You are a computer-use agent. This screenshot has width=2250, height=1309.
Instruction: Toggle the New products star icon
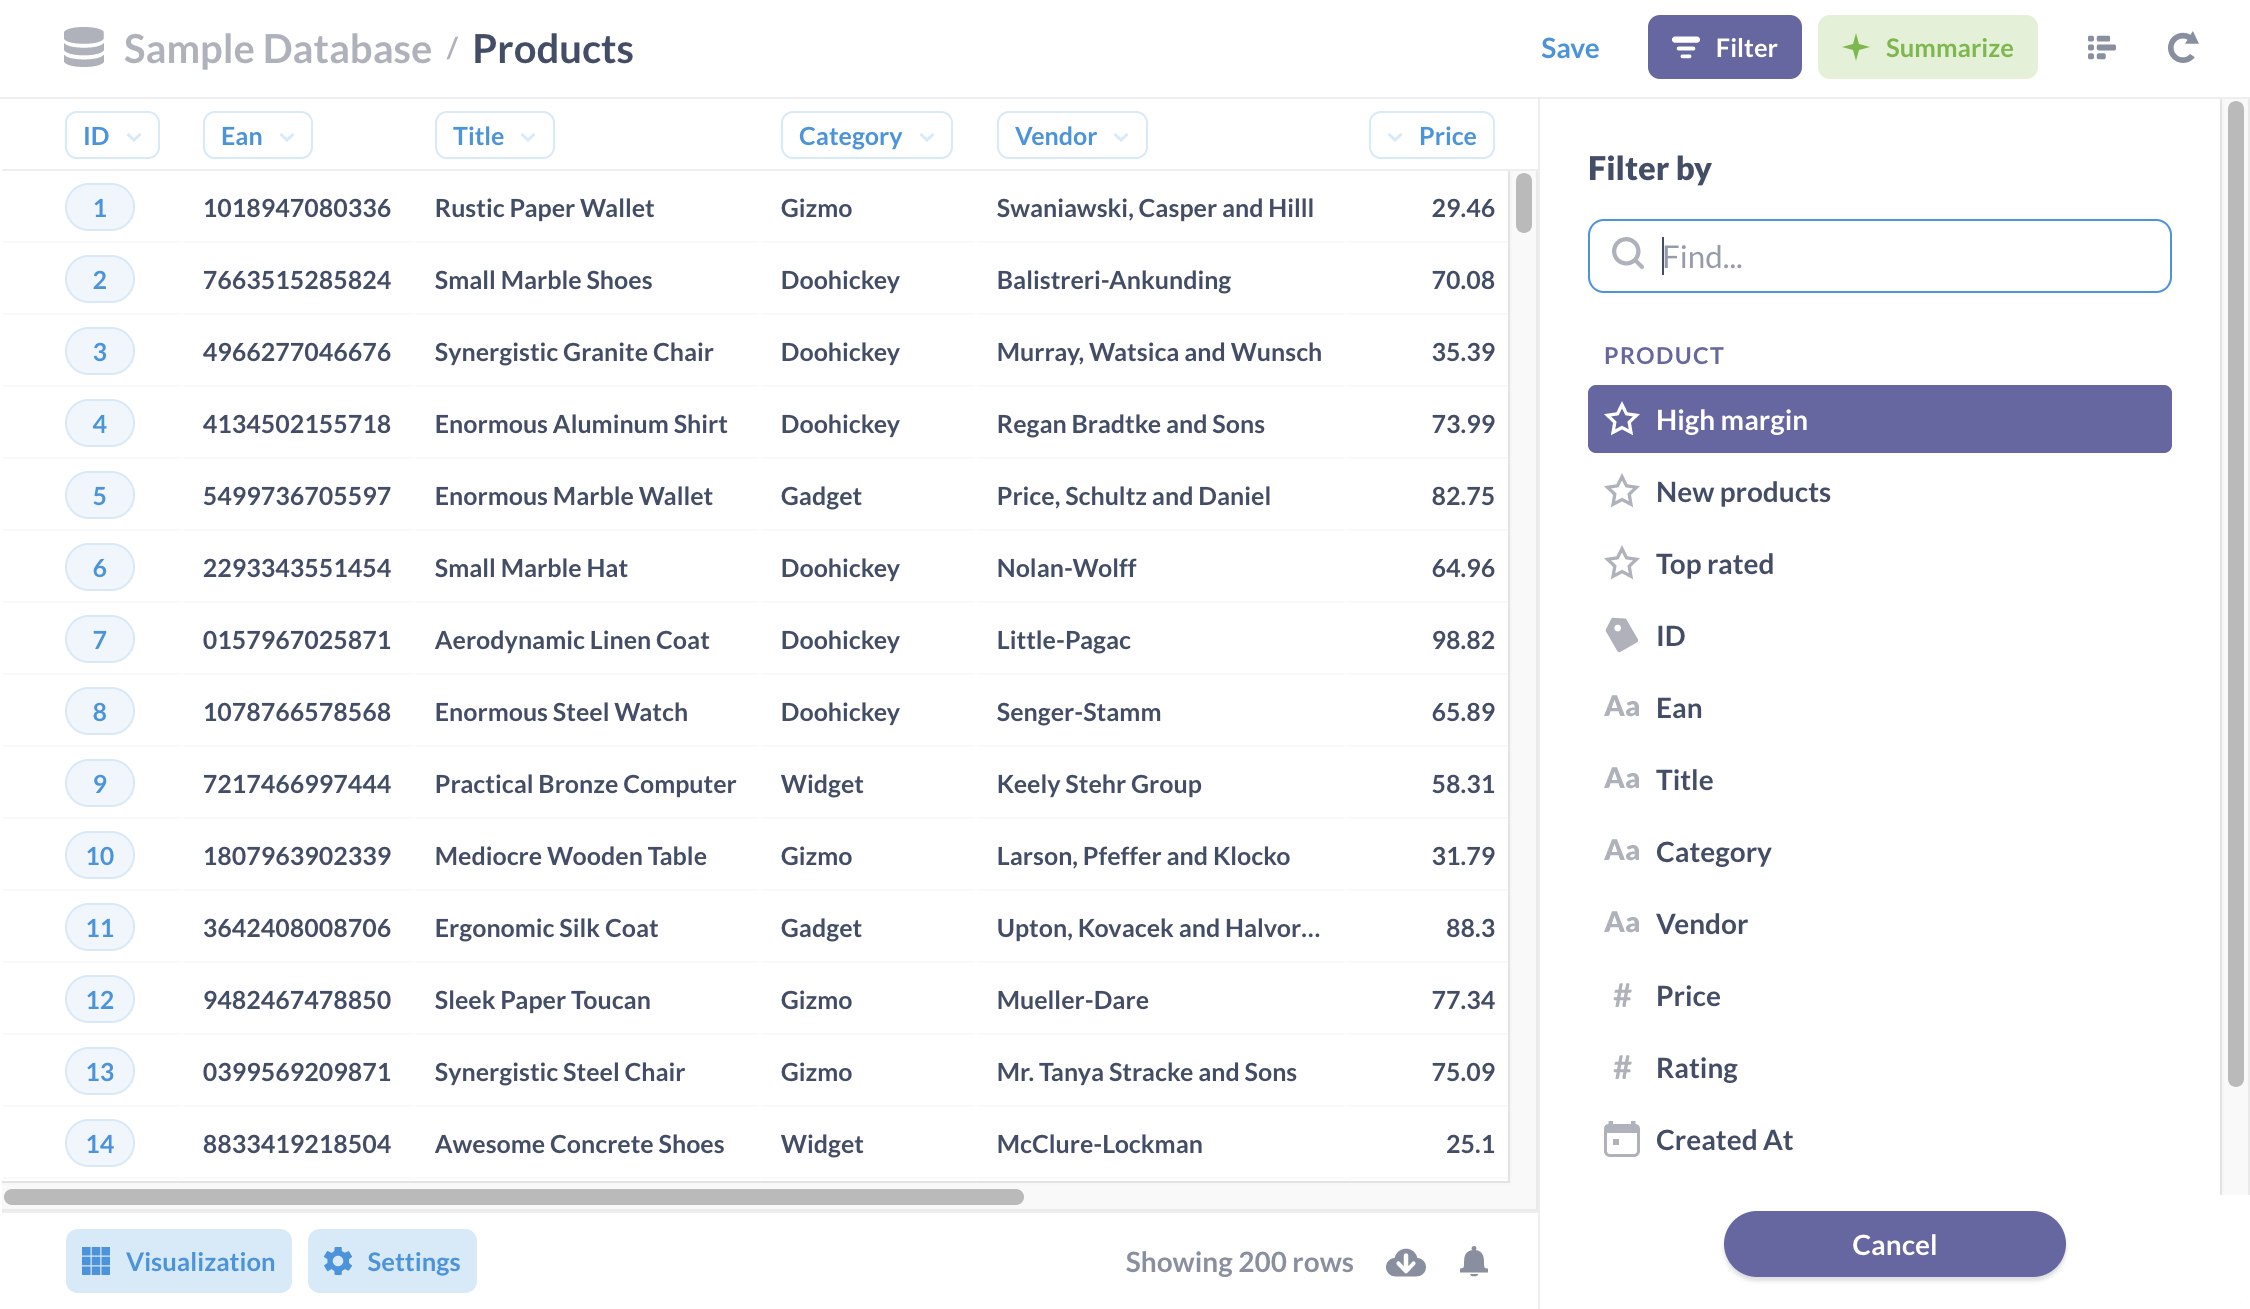1622,489
